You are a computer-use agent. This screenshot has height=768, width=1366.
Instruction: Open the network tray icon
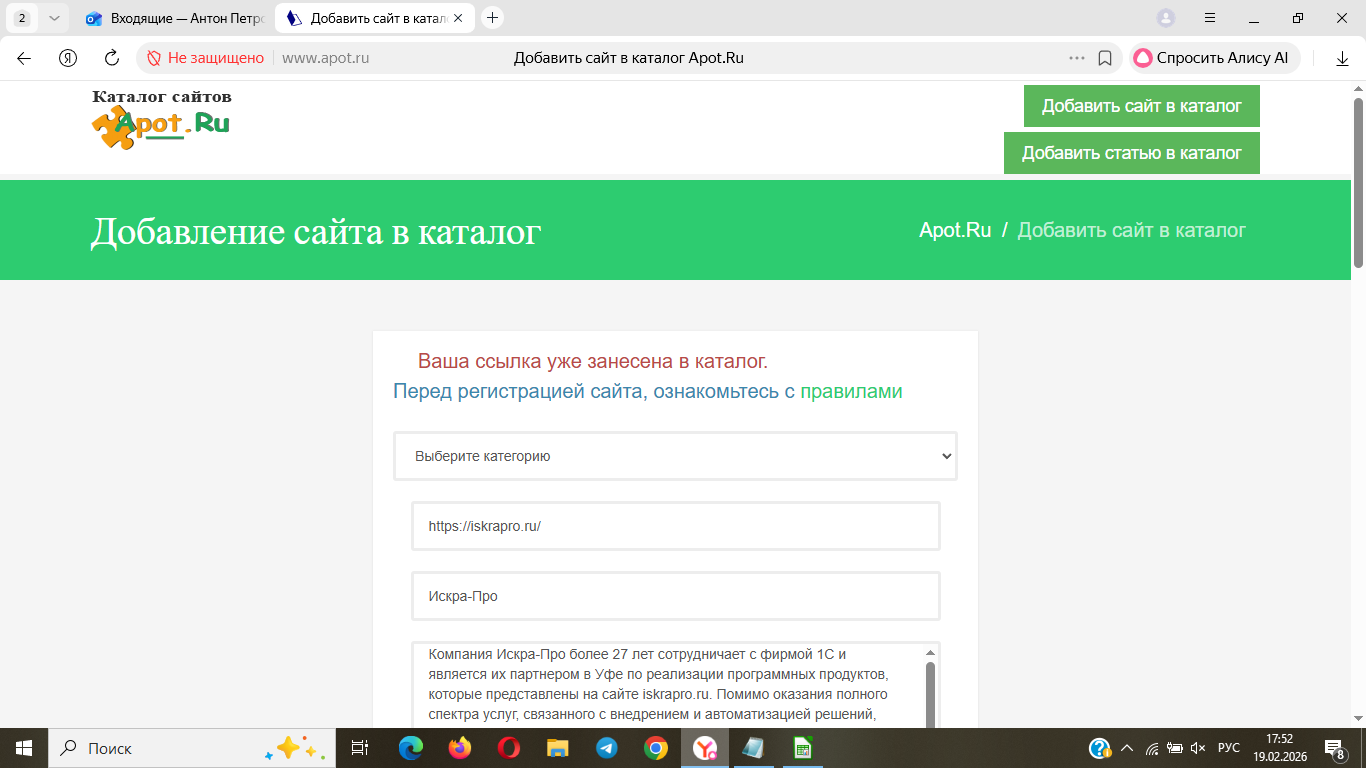coord(1152,748)
